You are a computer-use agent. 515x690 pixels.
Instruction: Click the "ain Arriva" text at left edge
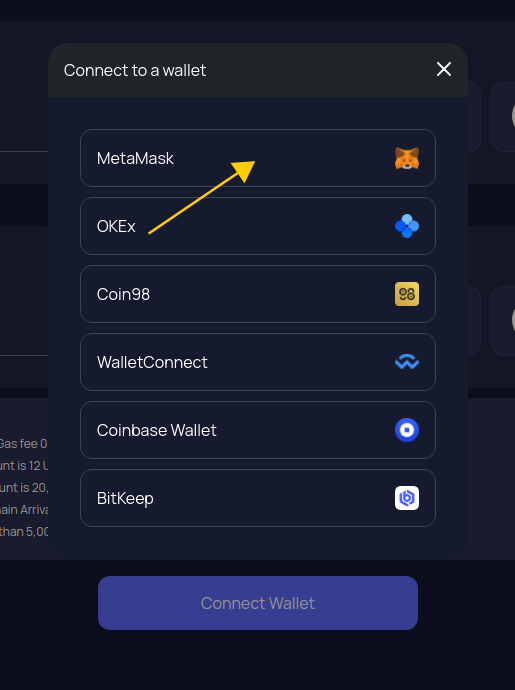point(23,510)
